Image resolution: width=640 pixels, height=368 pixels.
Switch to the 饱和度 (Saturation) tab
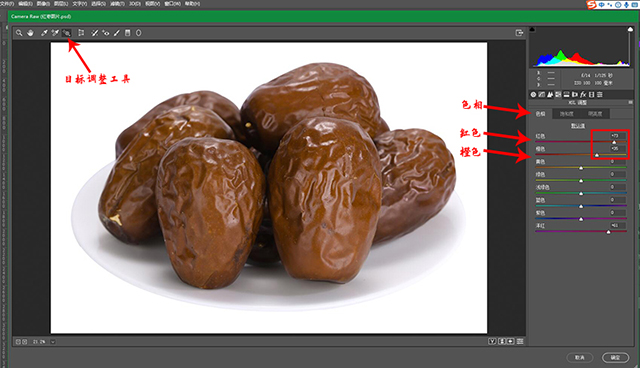(x=567, y=114)
